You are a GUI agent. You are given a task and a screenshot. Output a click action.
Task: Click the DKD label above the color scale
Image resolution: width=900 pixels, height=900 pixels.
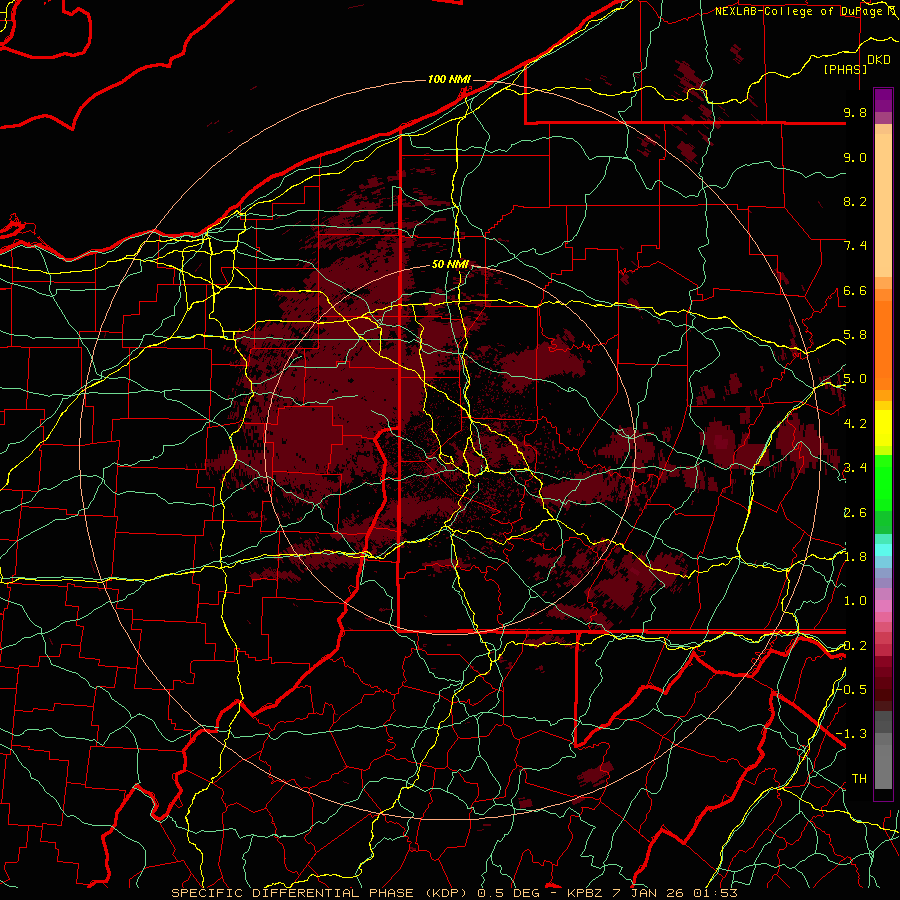[879, 60]
